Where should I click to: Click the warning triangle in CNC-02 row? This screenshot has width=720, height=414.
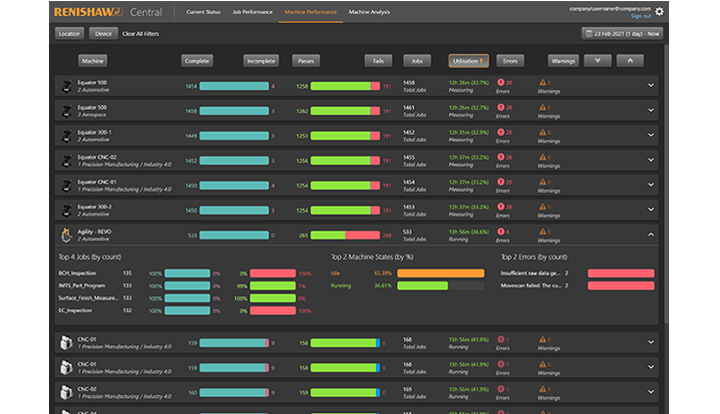click(x=543, y=389)
